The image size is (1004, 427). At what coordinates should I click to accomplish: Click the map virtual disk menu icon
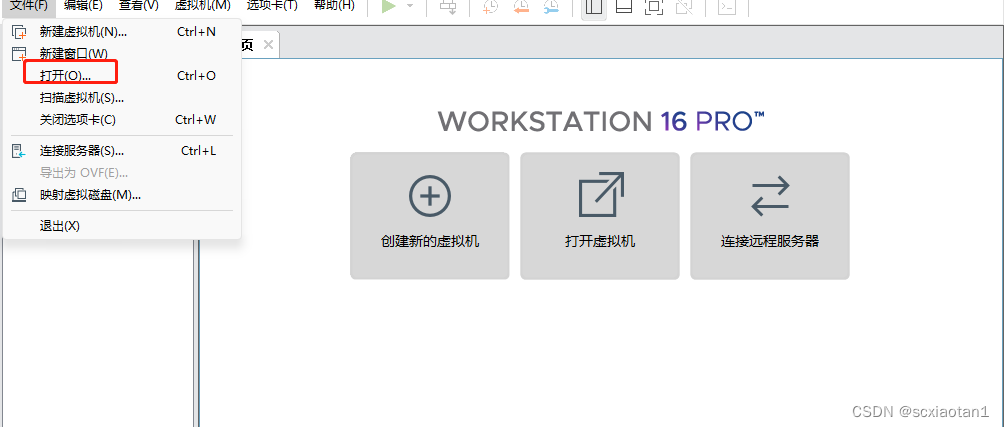point(19,195)
